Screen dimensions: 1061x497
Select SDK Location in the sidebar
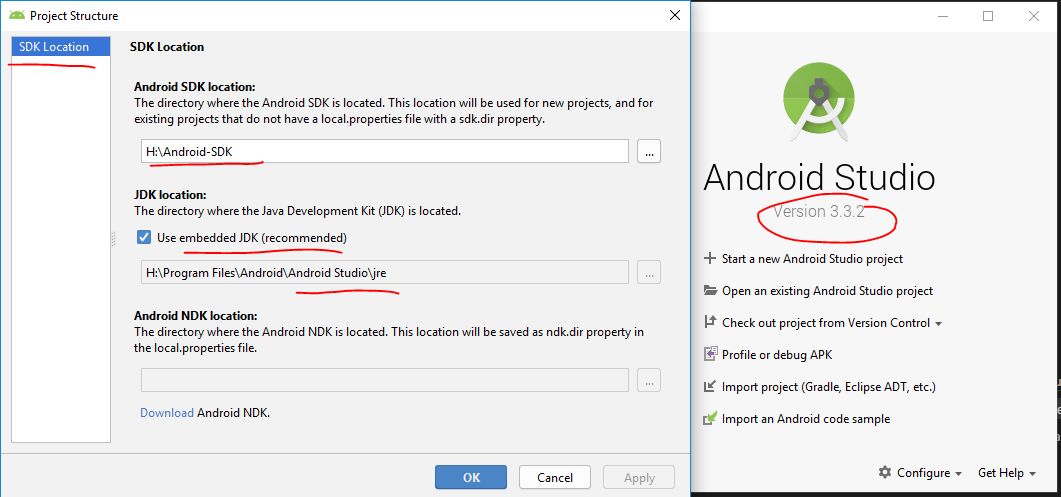coord(61,47)
